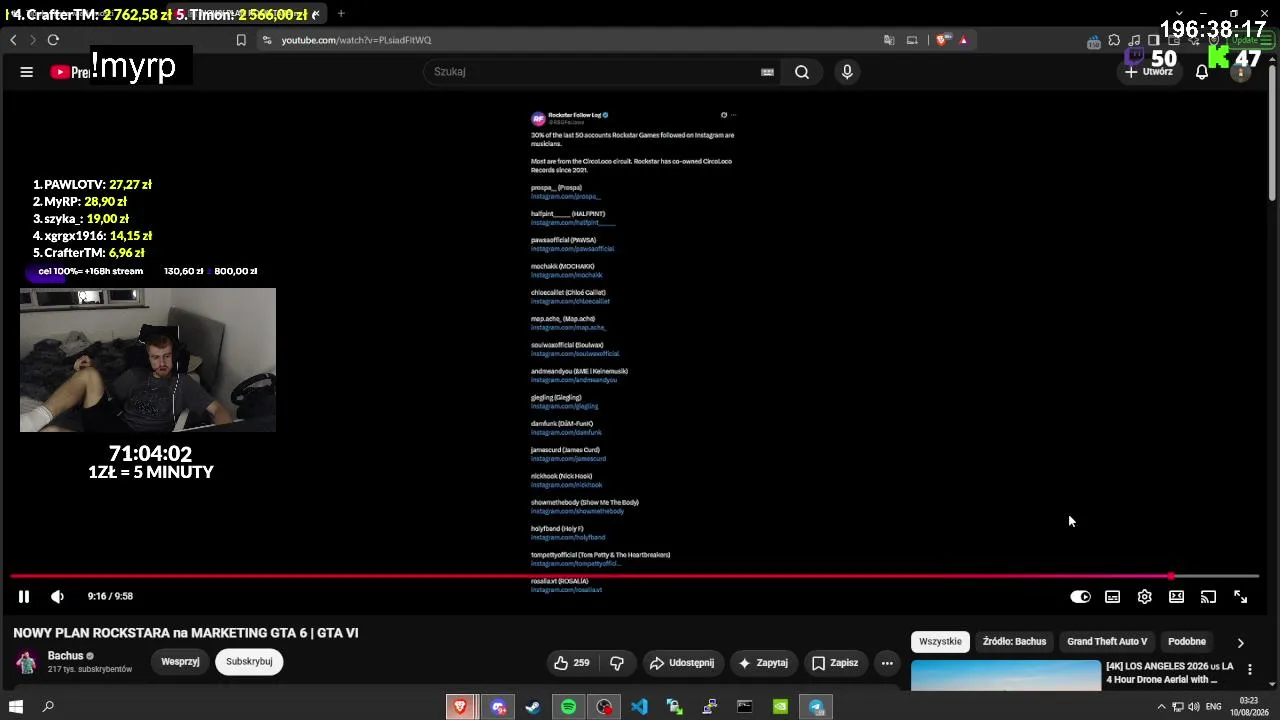Select the Grand Theft Auto V chip
This screenshot has width=1280, height=720.
[1107, 642]
